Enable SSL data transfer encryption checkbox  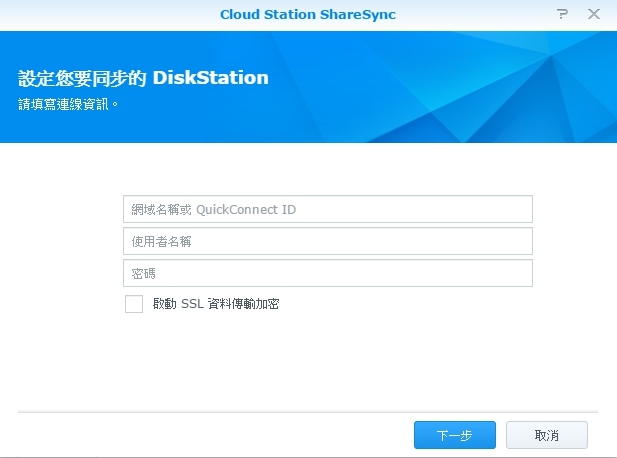(x=134, y=304)
